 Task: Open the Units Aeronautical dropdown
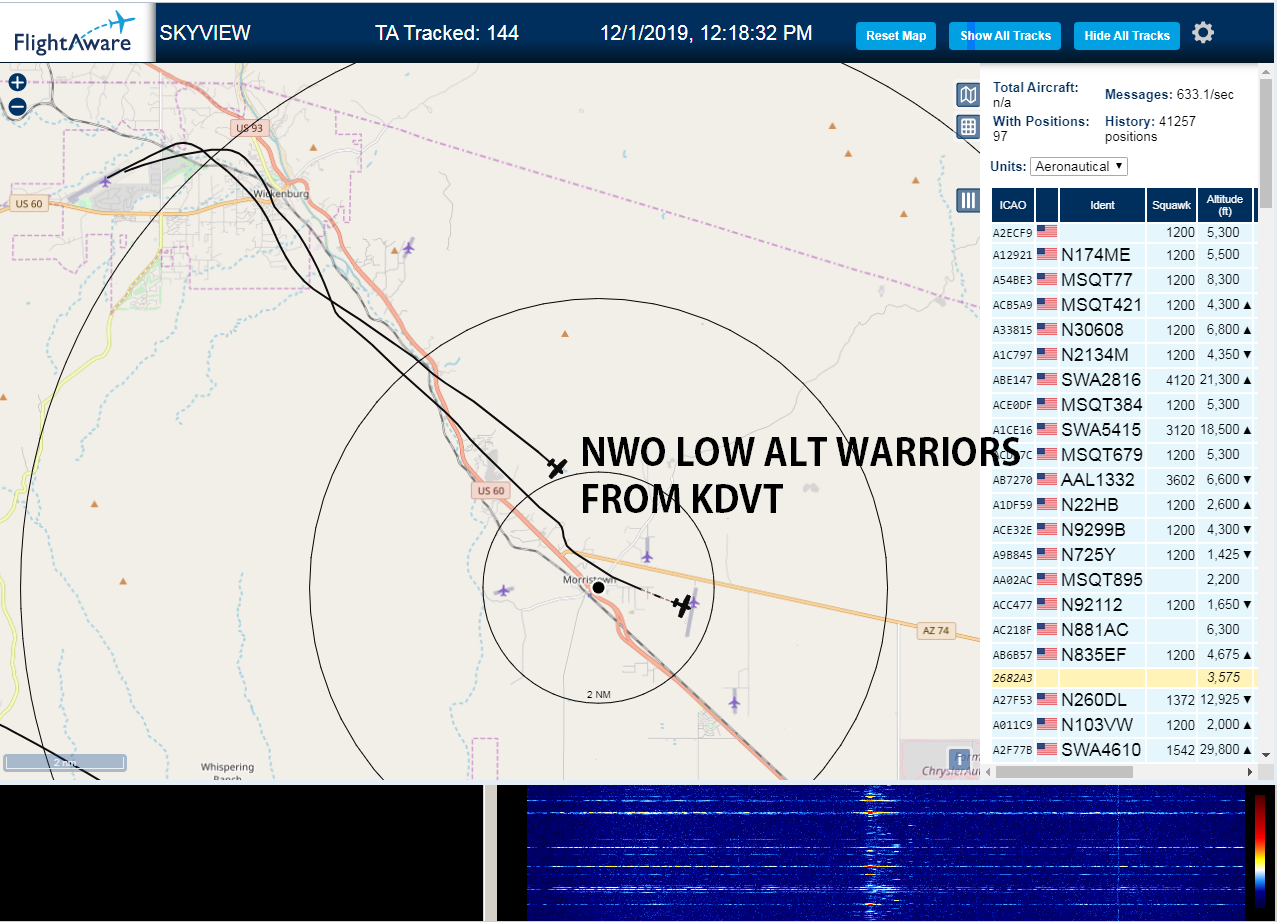[x=1079, y=166]
